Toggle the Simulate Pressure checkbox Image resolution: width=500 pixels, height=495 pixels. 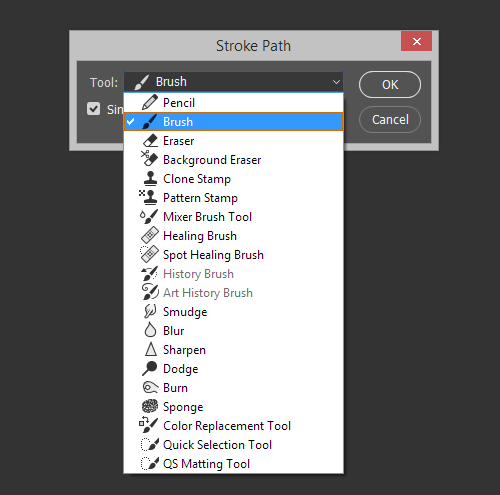(93, 109)
